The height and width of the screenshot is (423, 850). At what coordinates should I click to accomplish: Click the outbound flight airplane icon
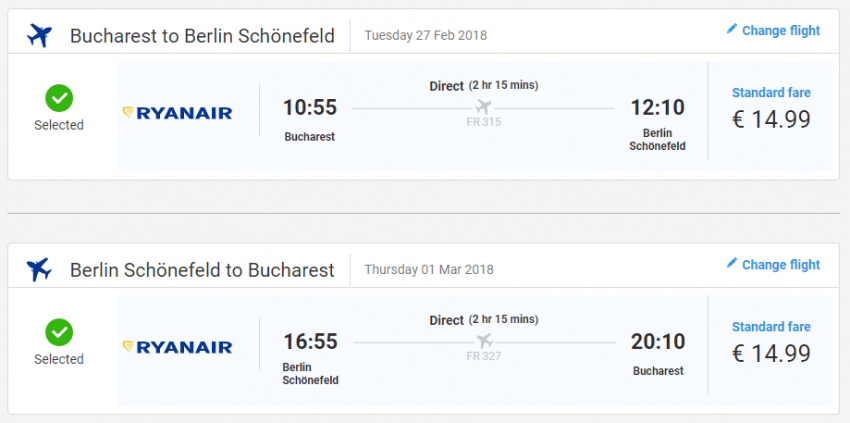click(39, 35)
